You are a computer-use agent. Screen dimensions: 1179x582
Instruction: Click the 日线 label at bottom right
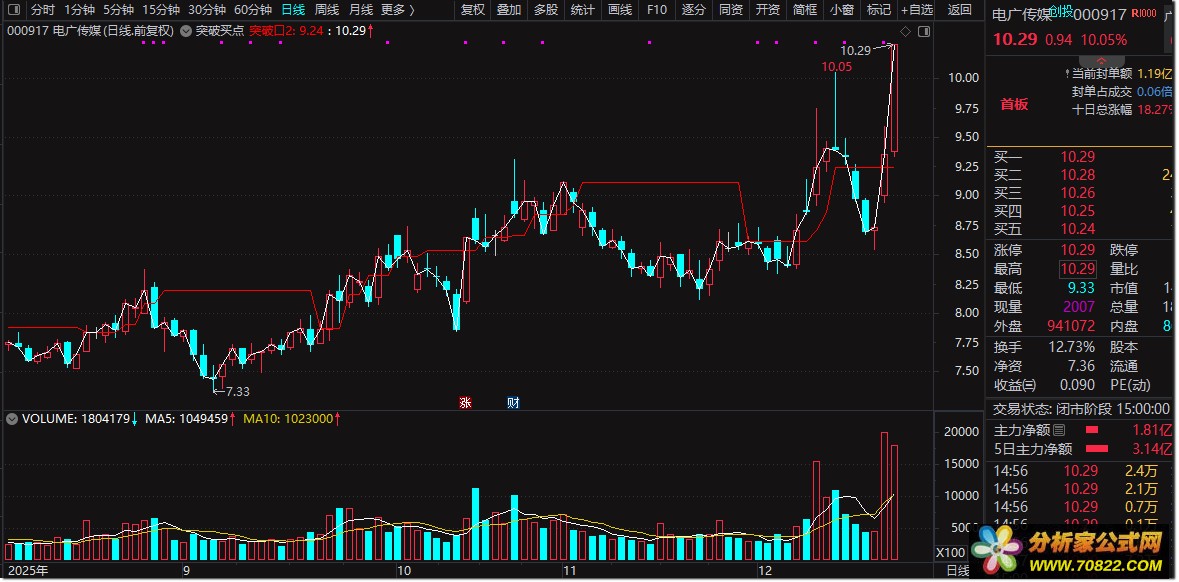tap(958, 571)
